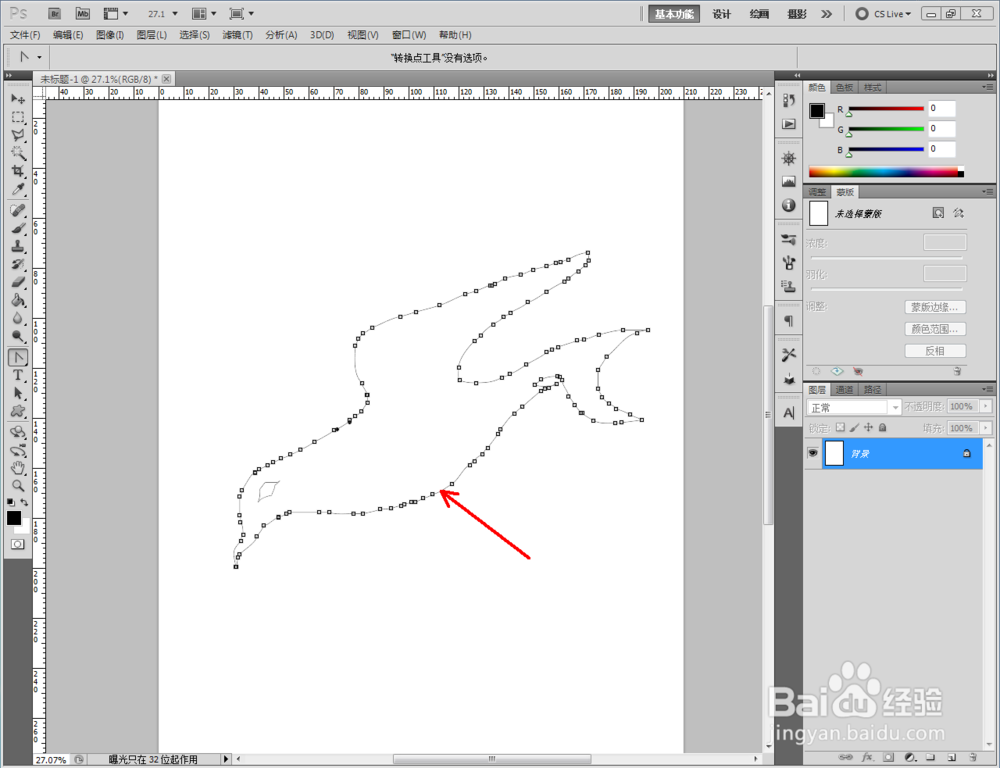Launch Mini Bridge from top bar
This screenshot has height=768, width=1000.
point(82,13)
